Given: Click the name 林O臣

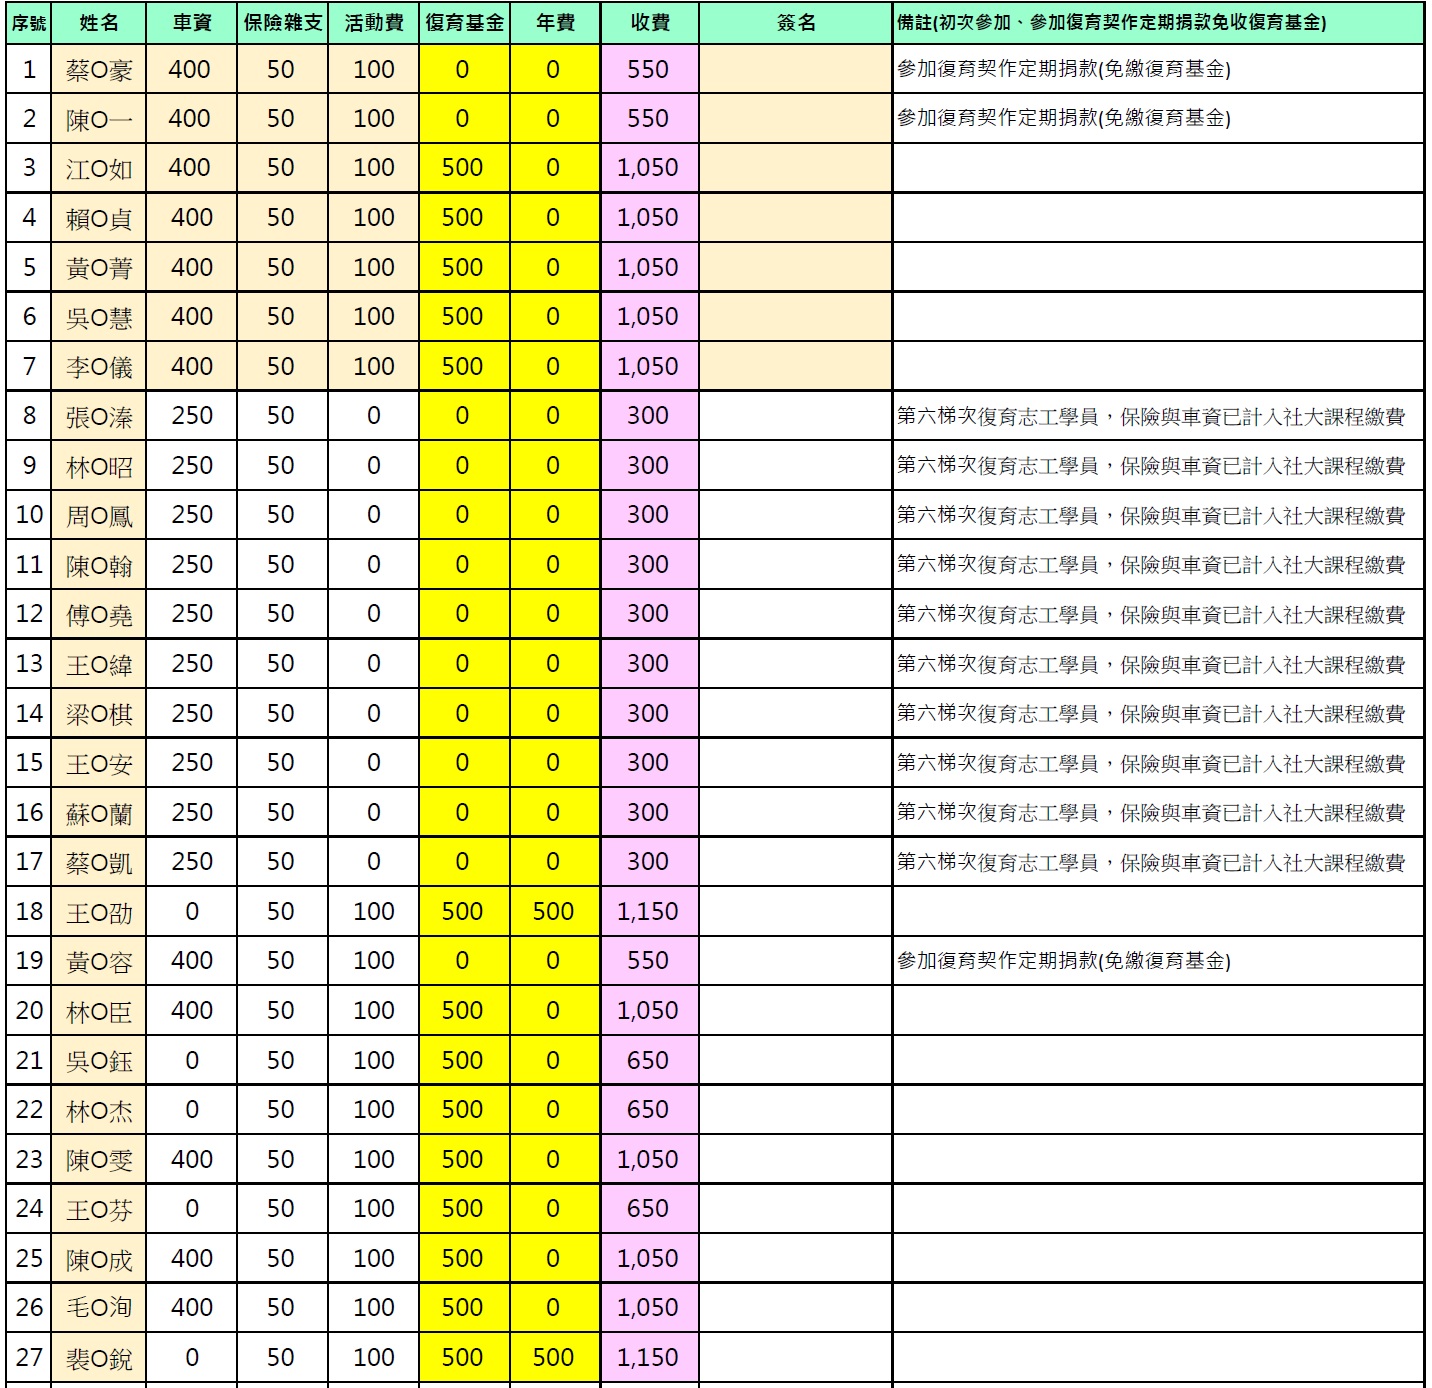Looking at the screenshot, I should pos(99,1011).
